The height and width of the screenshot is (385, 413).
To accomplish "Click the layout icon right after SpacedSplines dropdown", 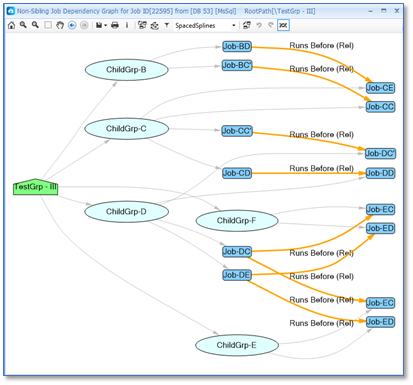I will click(x=247, y=25).
